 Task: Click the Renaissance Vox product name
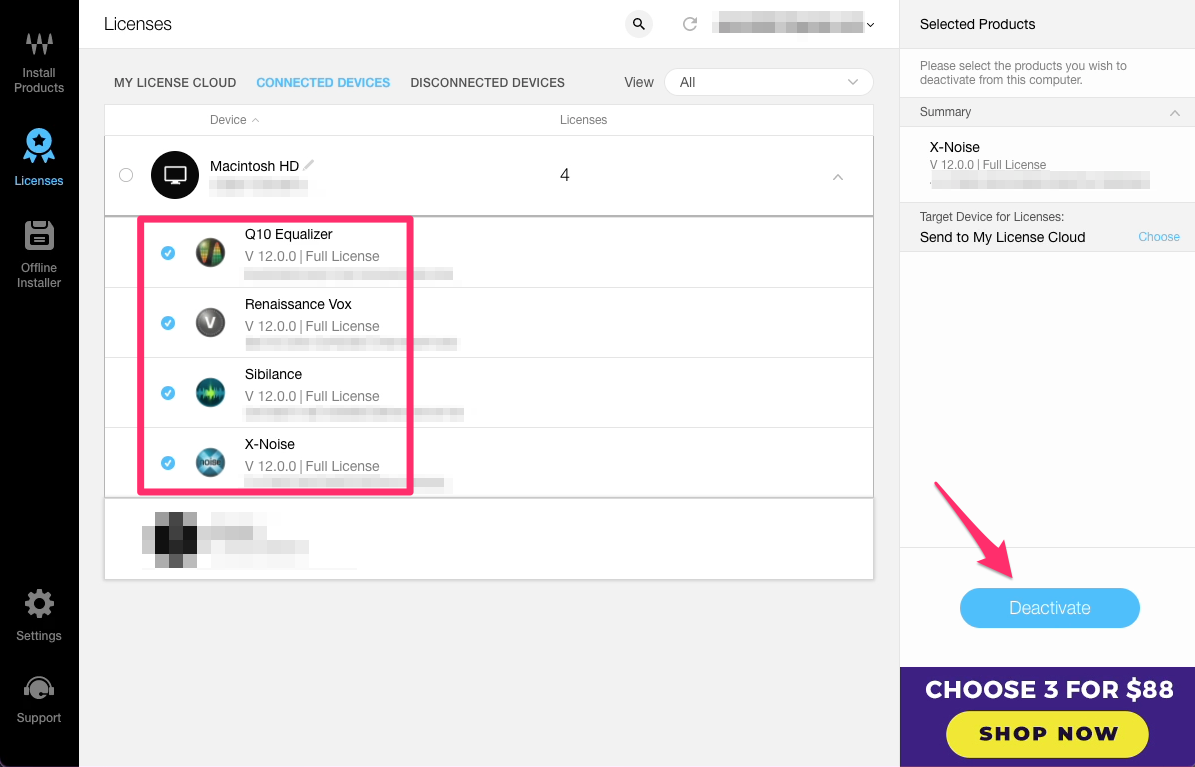pyautogui.click(x=298, y=304)
